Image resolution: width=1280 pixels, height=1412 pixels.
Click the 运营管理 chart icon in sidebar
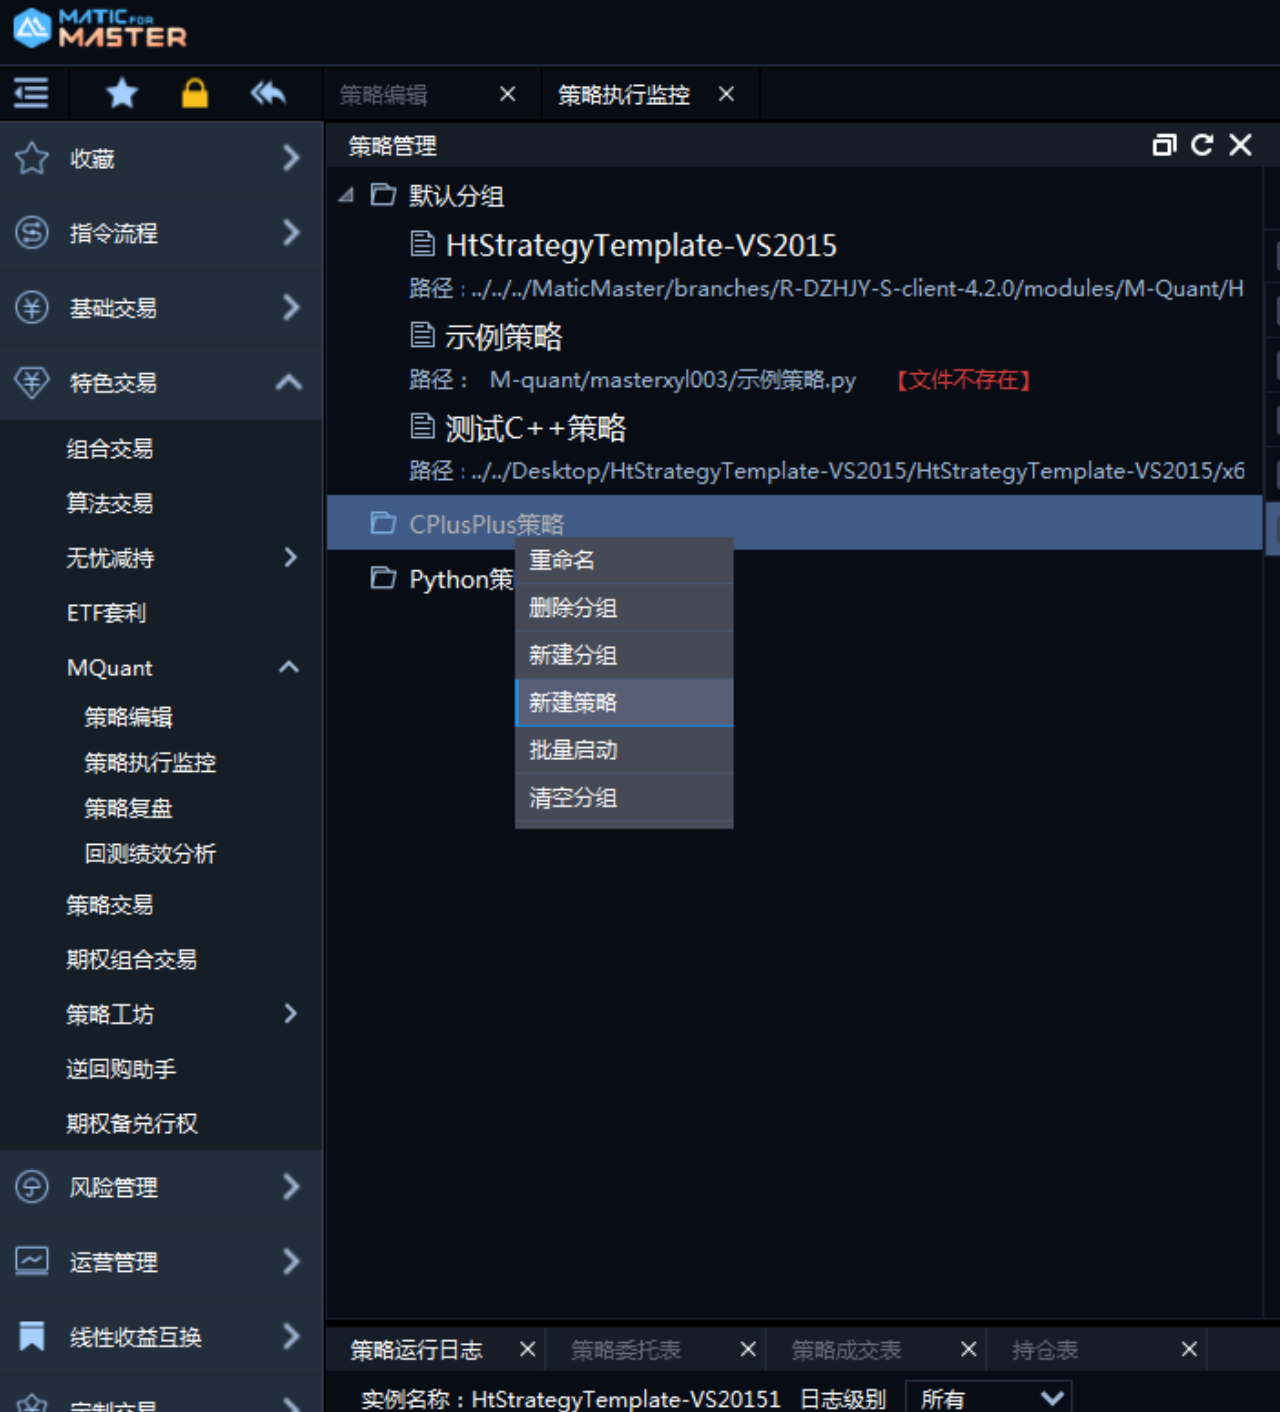tap(32, 1261)
